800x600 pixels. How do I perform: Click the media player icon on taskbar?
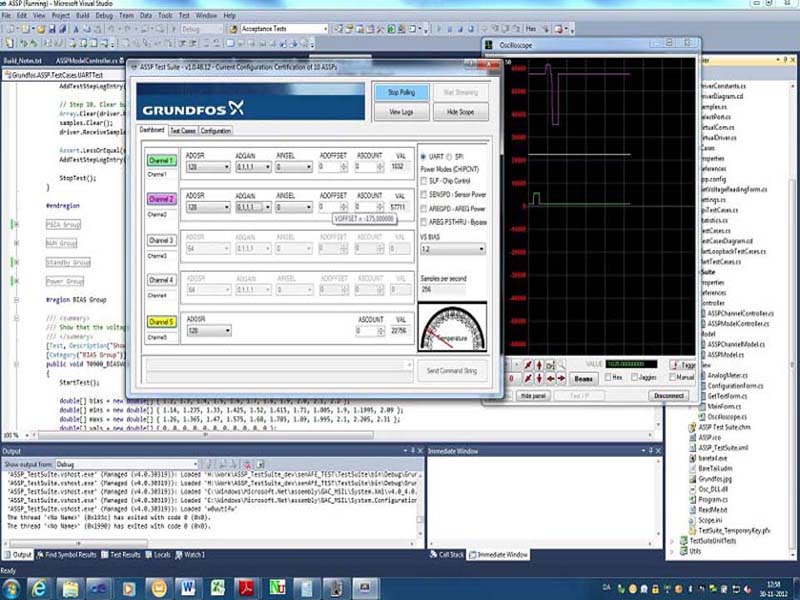pos(129,588)
